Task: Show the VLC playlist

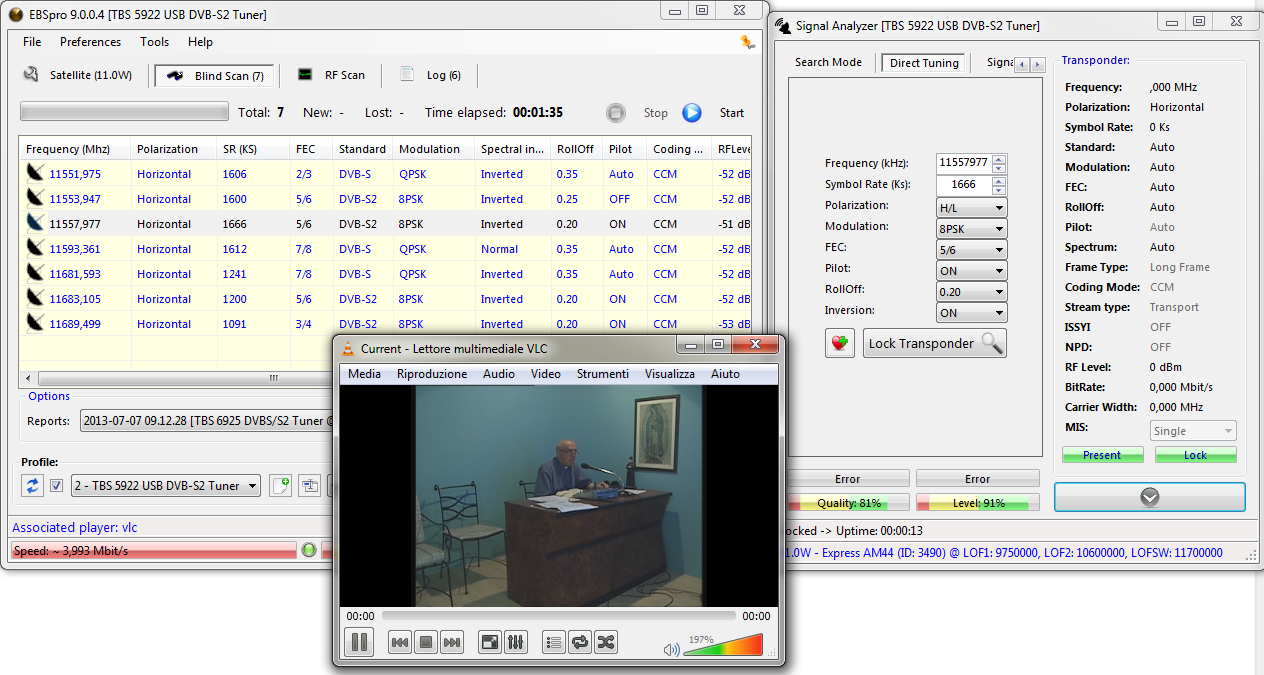Action: tap(554, 642)
